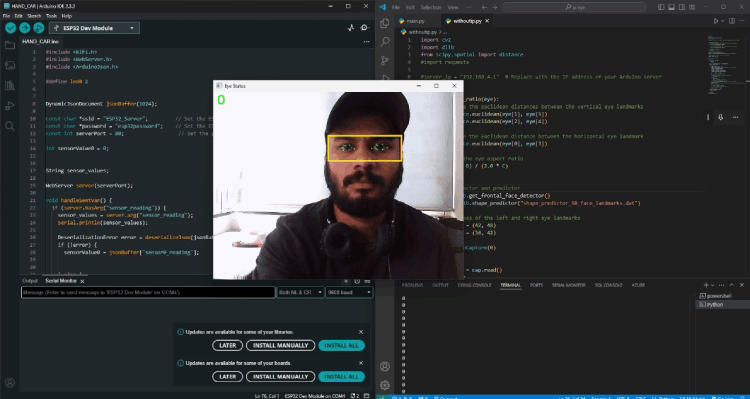750x399 pixels.
Task: Toggle VS Code bottom Panel layout button
Action: 672,7
